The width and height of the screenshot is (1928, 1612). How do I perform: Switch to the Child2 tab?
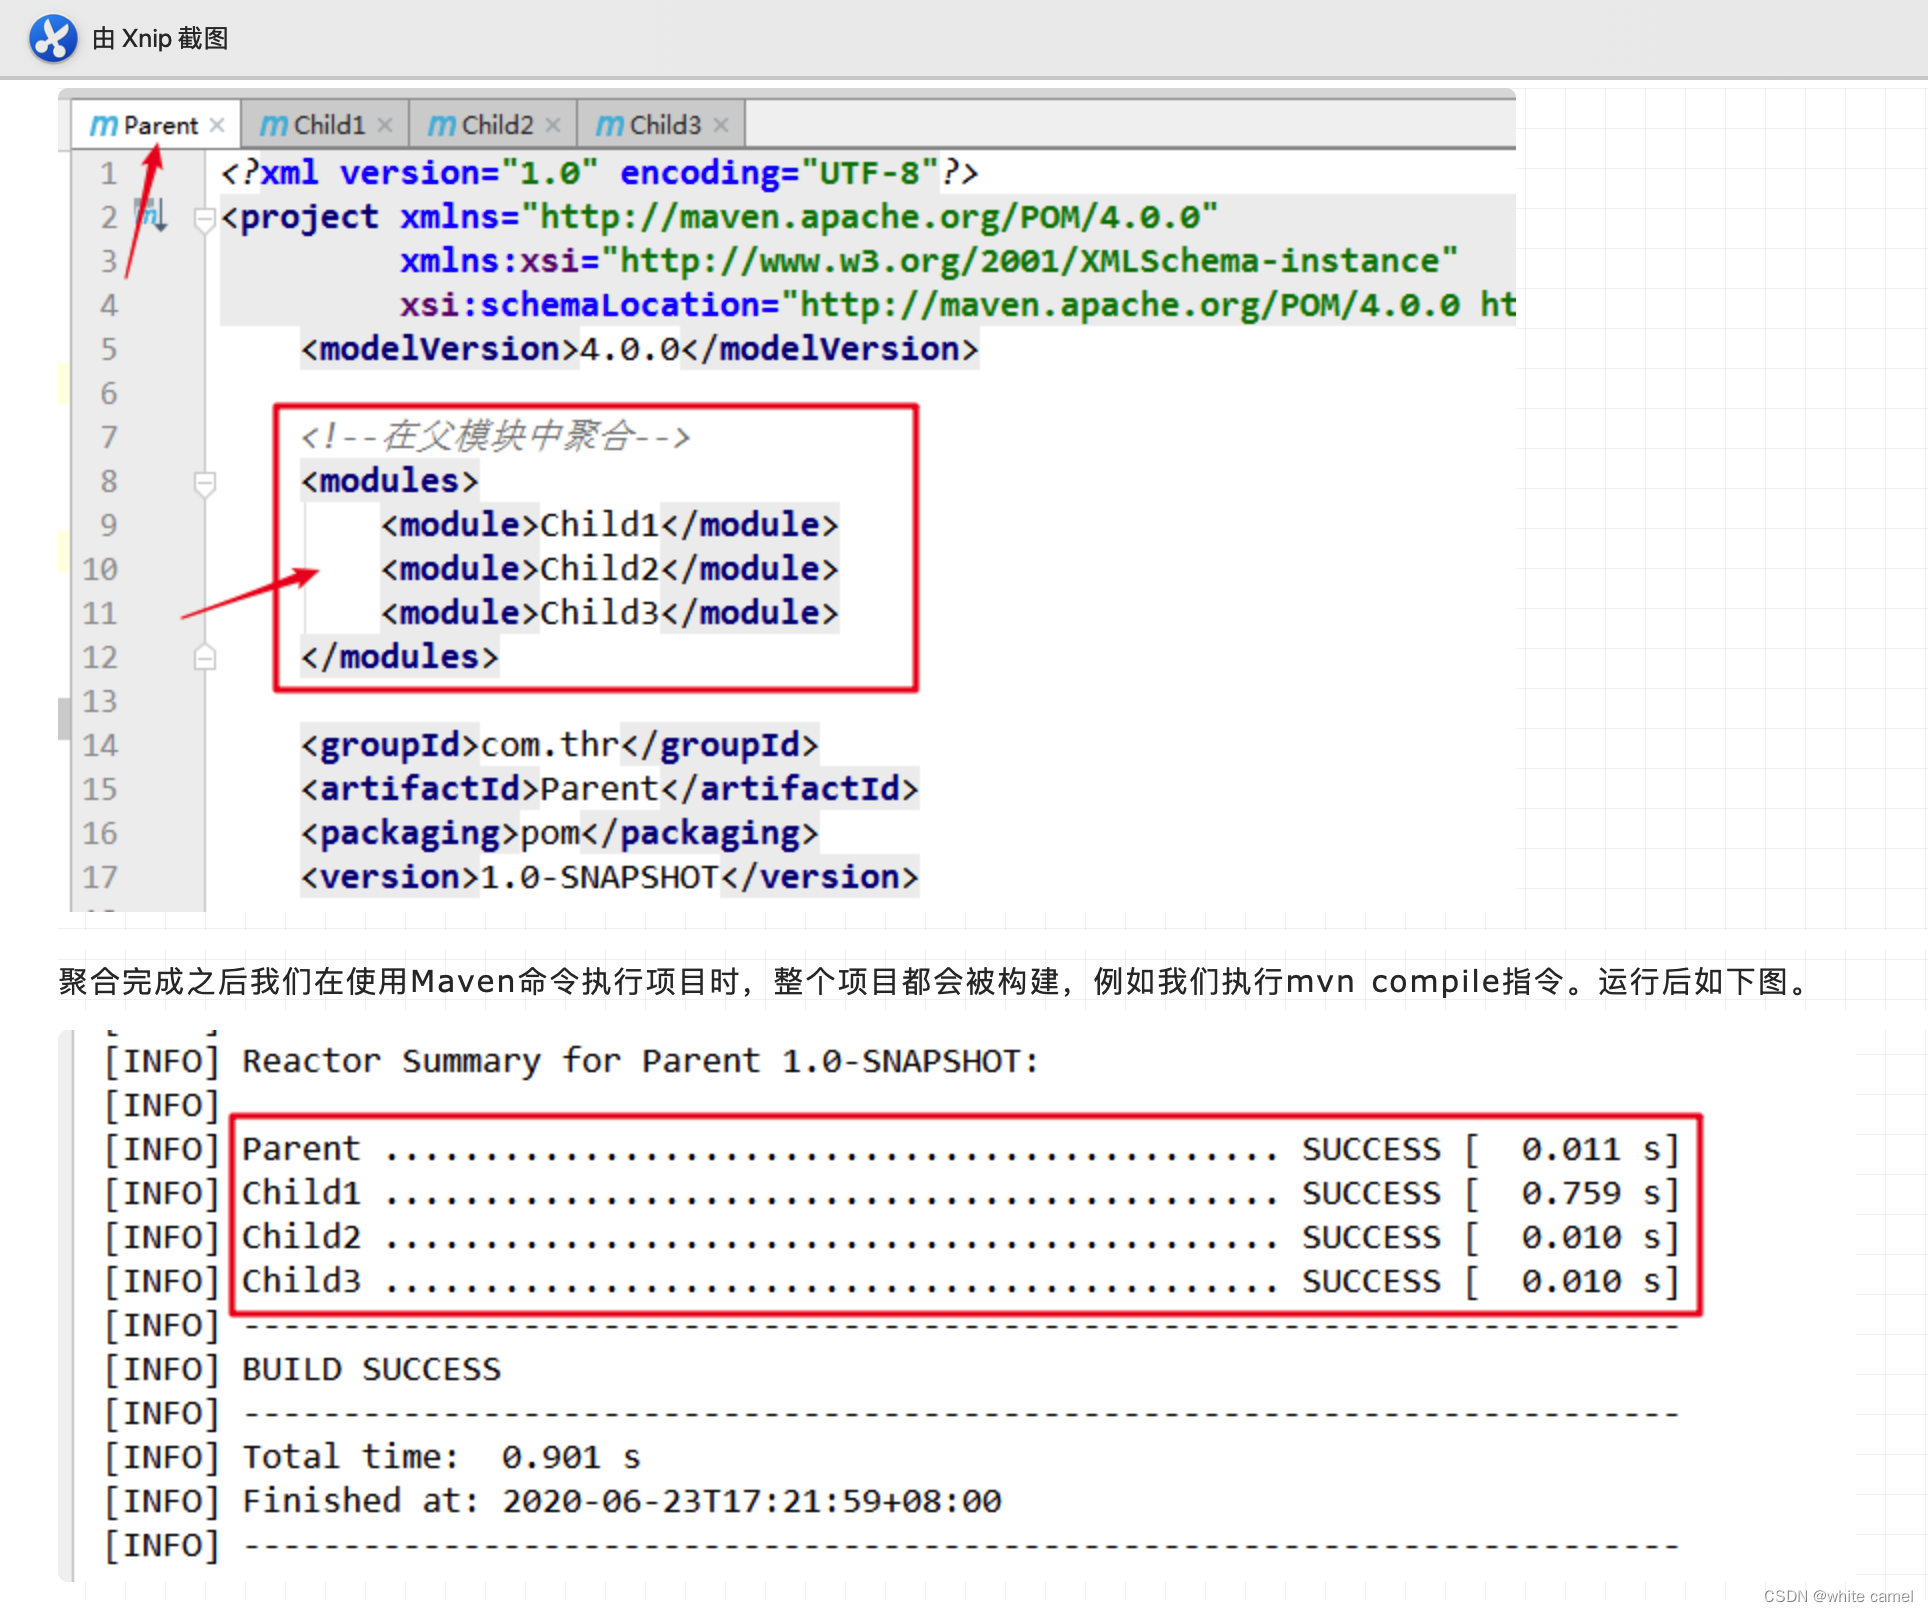click(x=496, y=126)
